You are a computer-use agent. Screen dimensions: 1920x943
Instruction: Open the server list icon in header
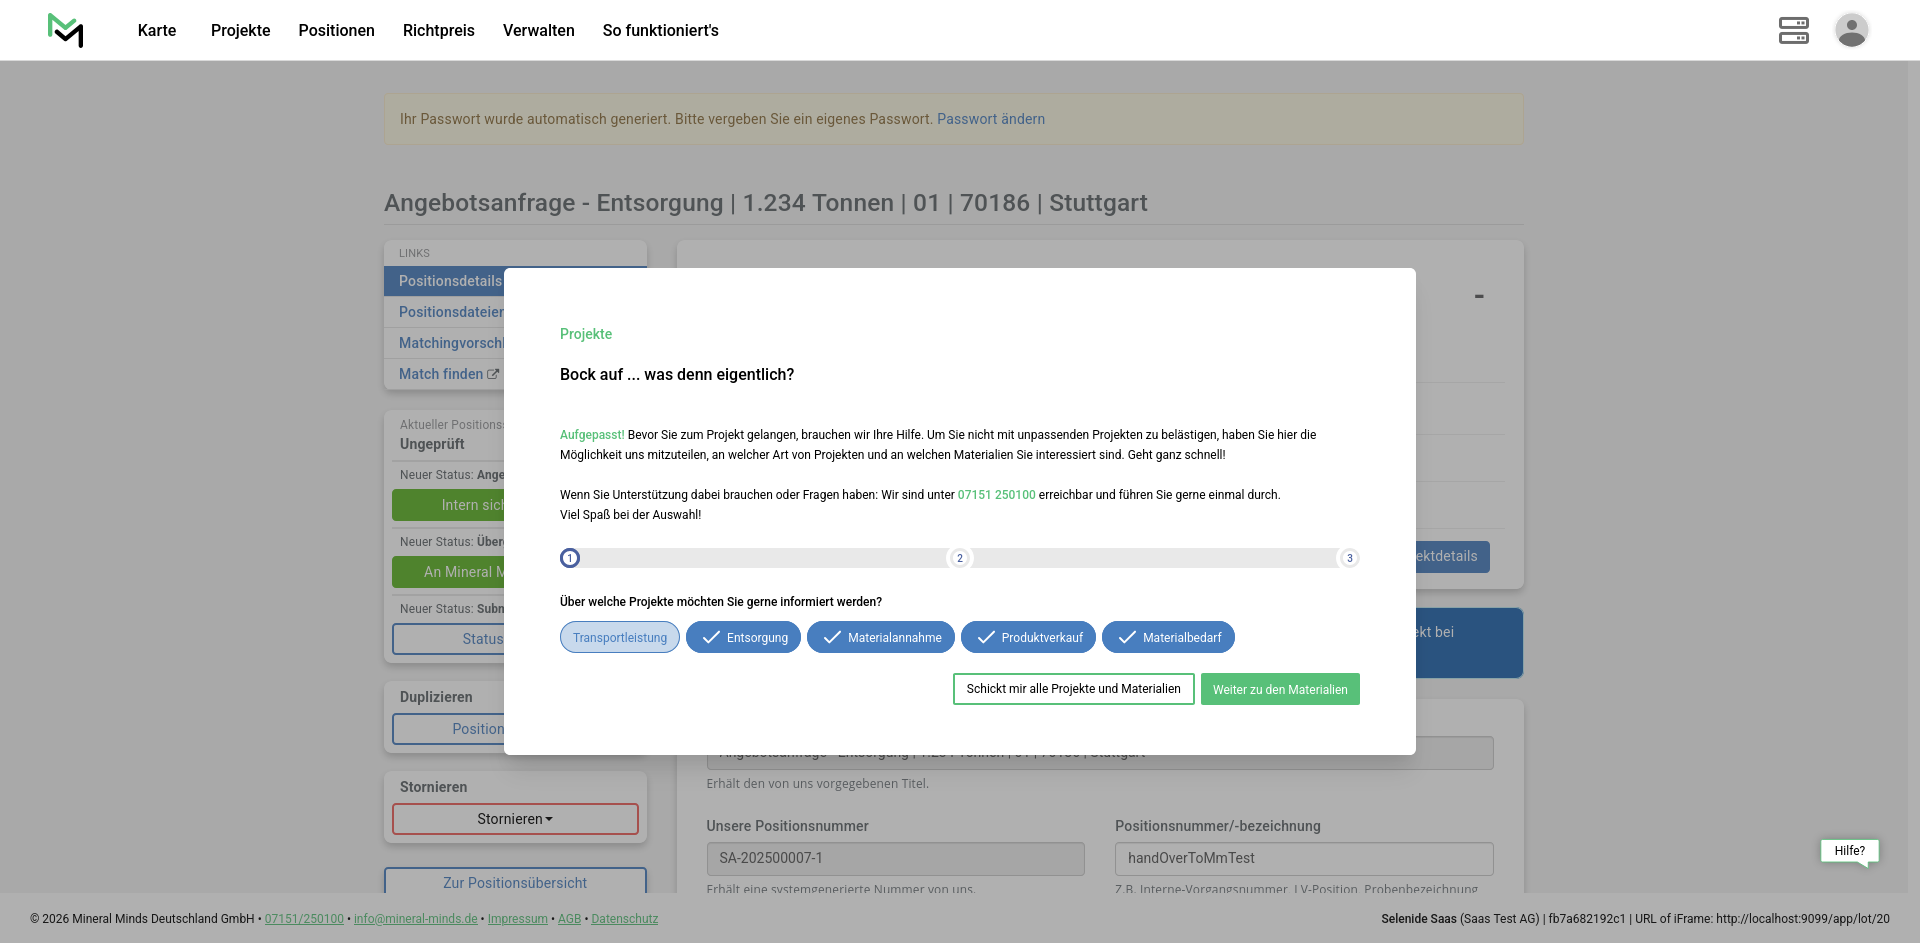point(1793,30)
